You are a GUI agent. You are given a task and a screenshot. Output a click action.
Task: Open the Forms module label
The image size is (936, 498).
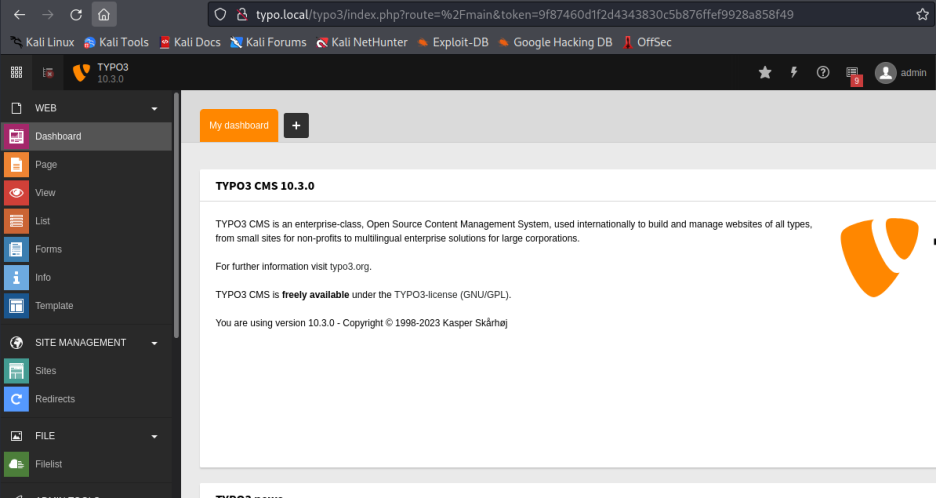point(48,249)
